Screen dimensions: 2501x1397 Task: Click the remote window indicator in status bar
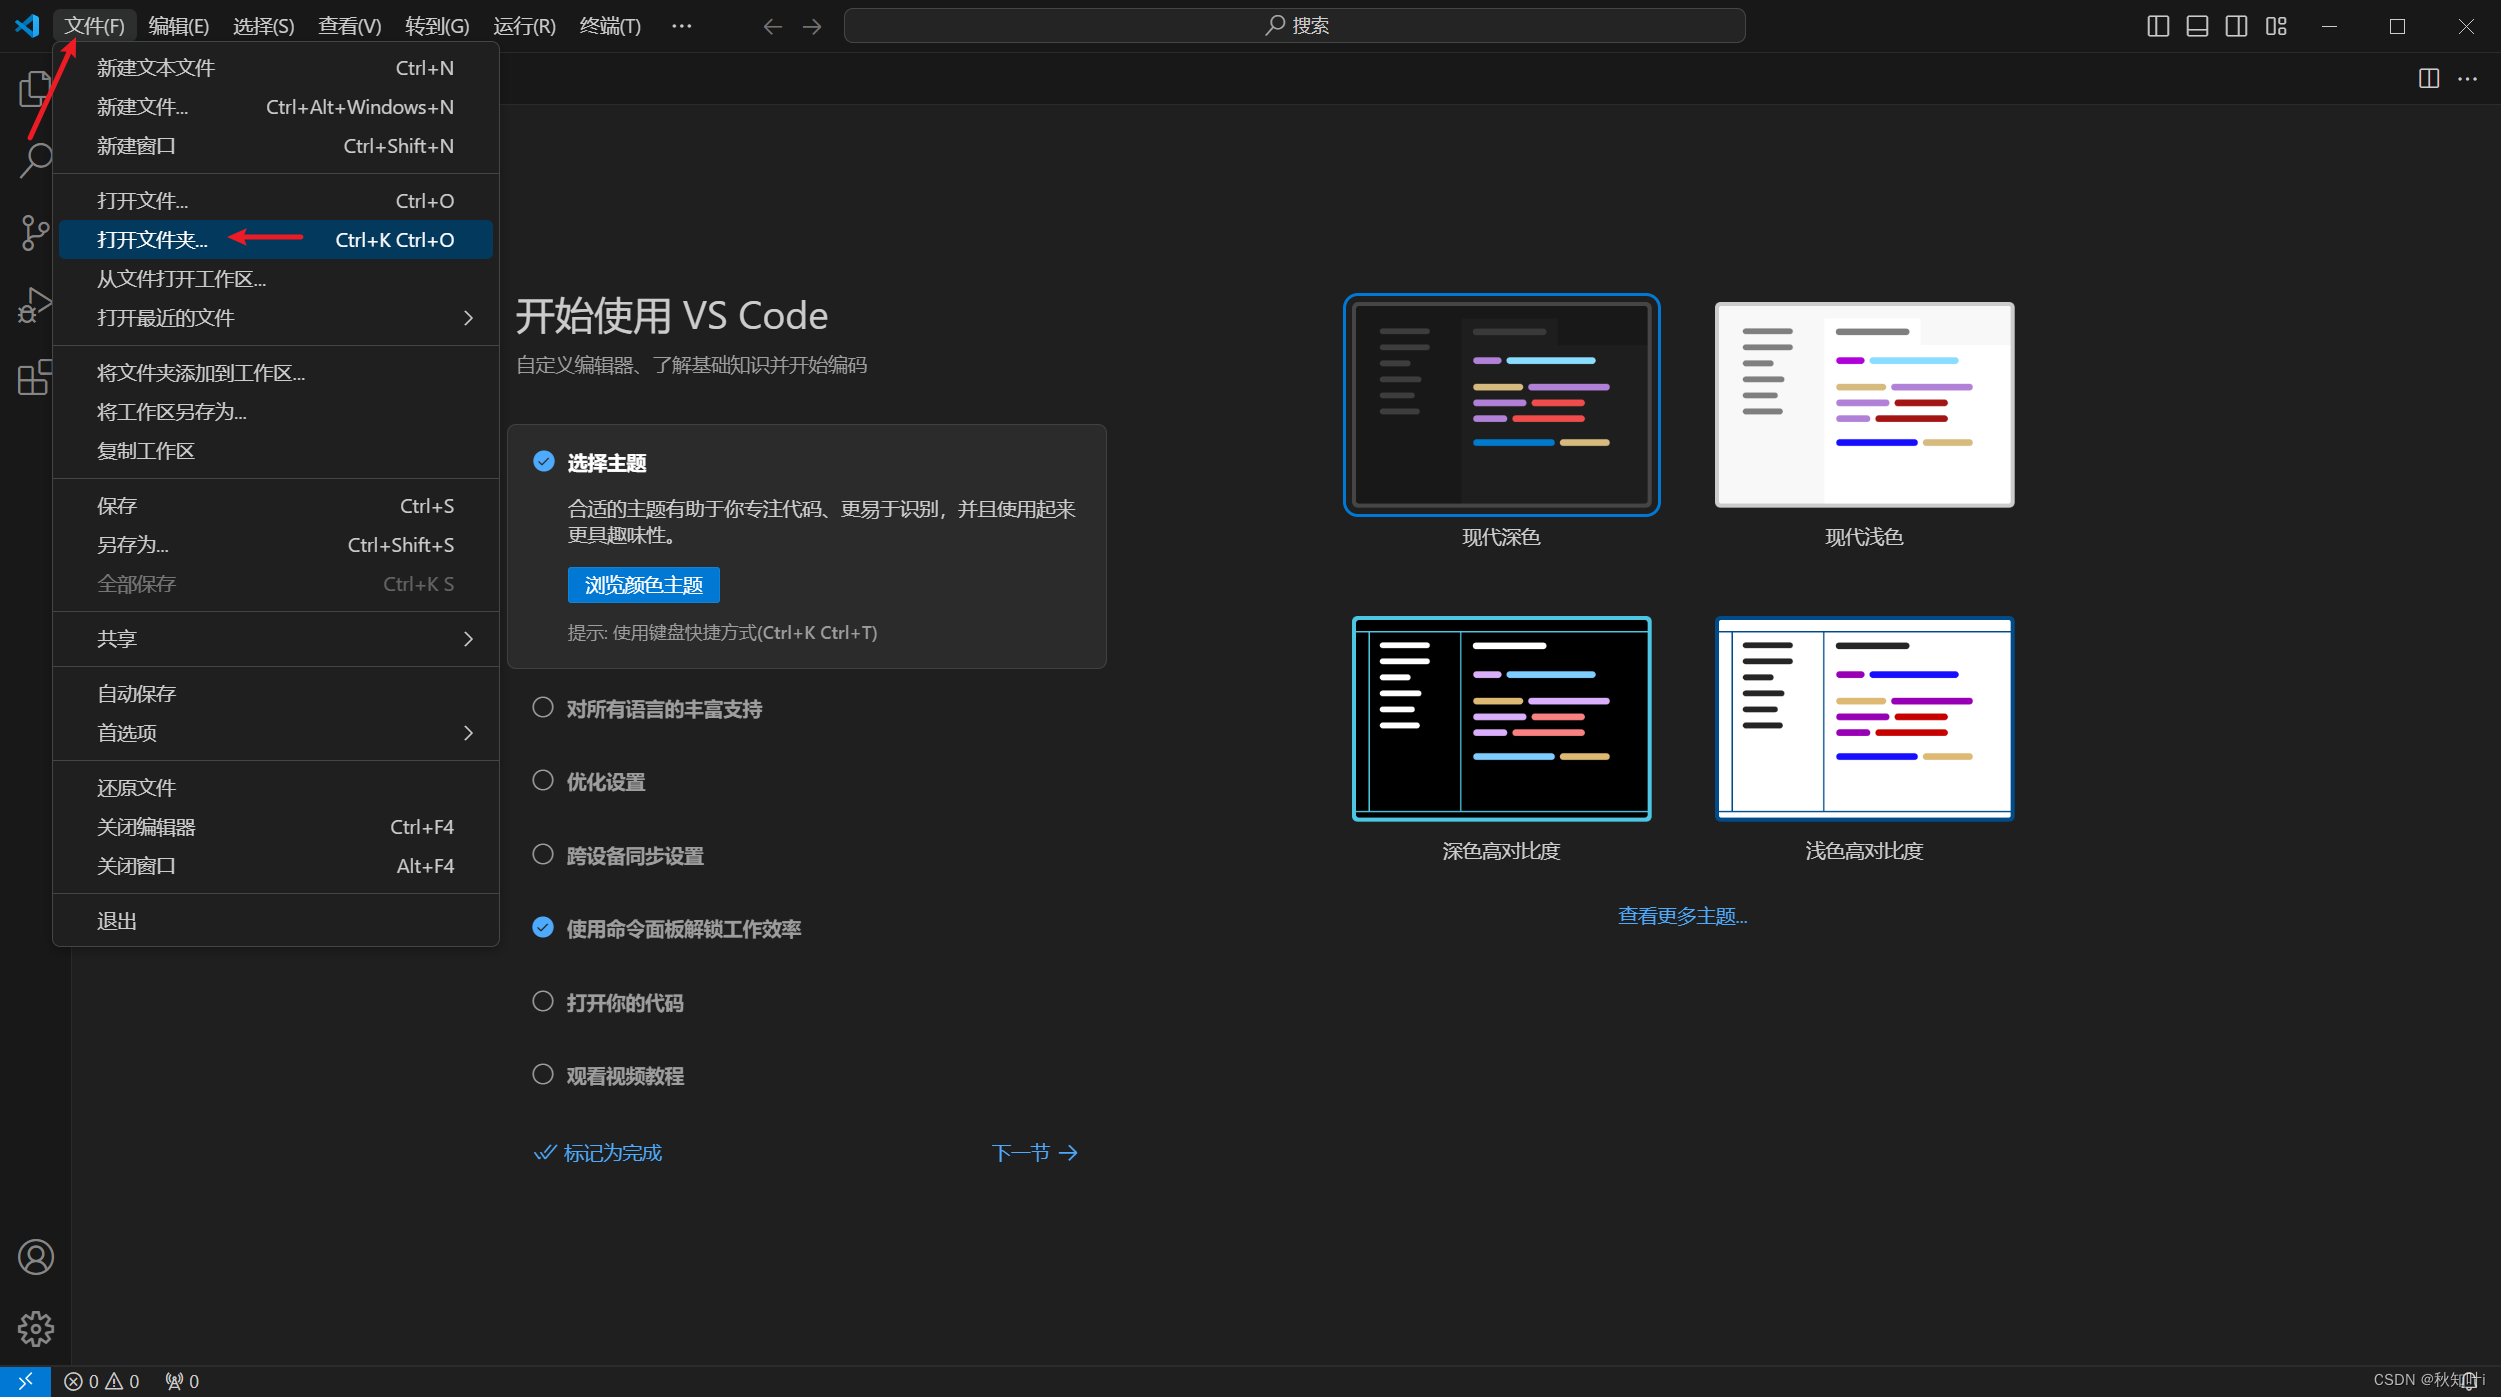[x=25, y=1381]
